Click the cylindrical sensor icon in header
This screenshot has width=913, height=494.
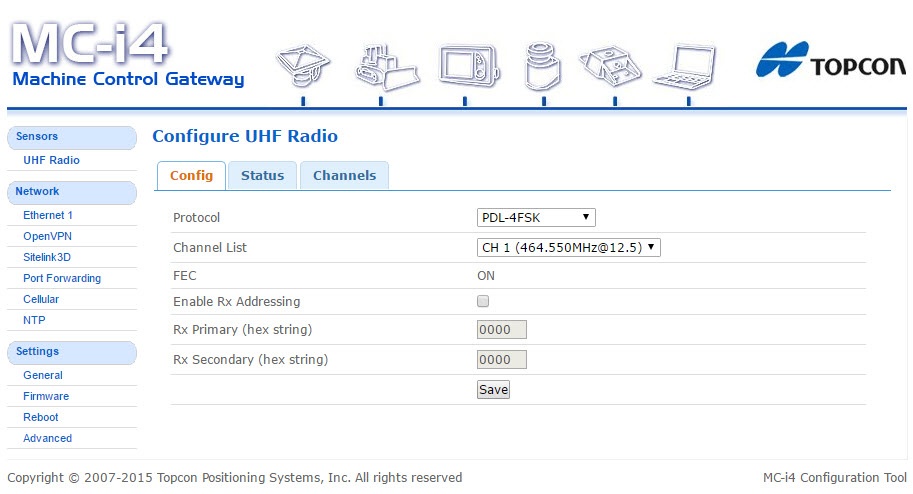tap(543, 66)
